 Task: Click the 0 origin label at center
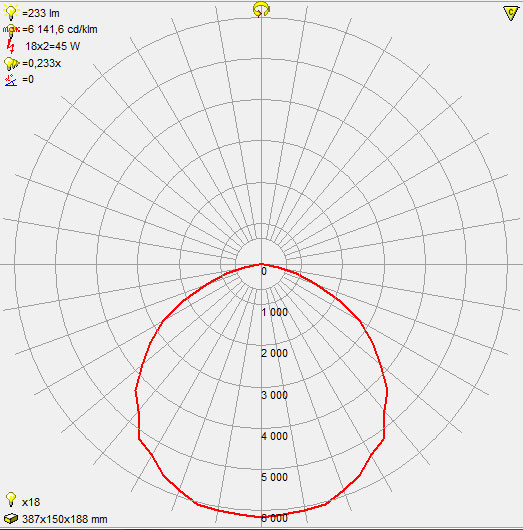(264, 271)
